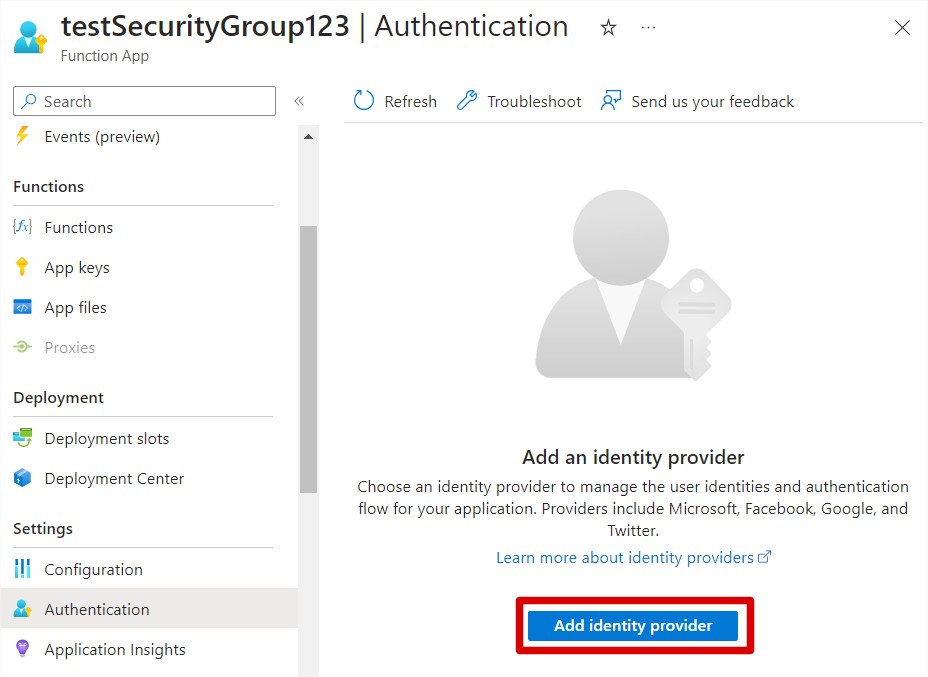
Task: Collapse the sidebar with double chevron
Action: (298, 101)
